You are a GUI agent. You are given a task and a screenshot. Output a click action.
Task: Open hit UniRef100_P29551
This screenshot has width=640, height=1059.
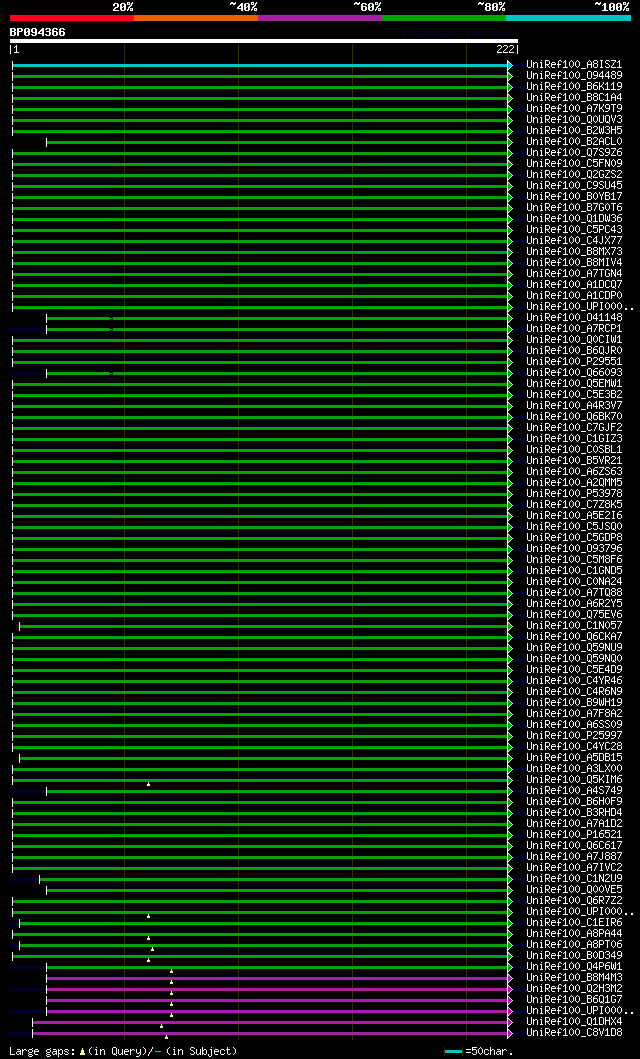point(575,361)
